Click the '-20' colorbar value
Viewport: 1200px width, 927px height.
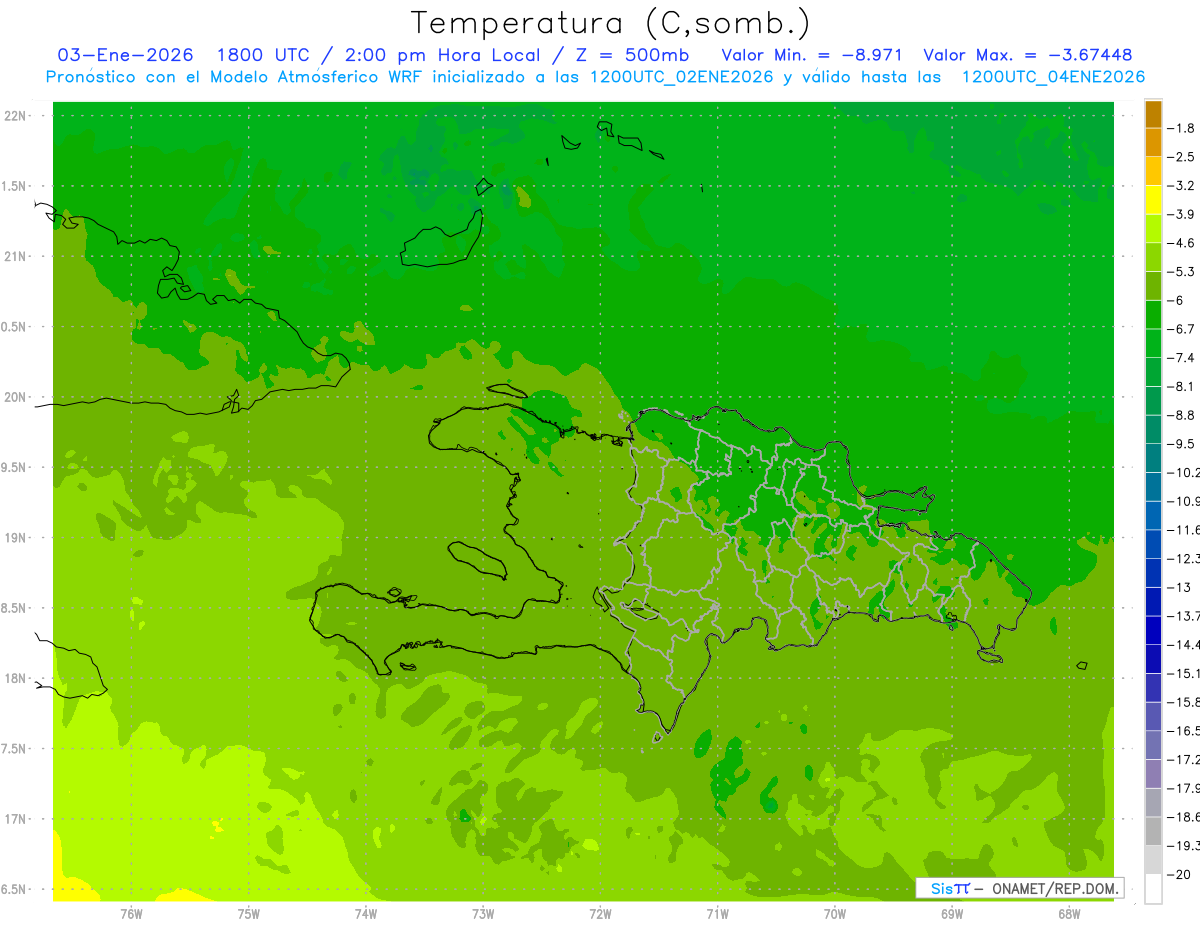point(1178,875)
